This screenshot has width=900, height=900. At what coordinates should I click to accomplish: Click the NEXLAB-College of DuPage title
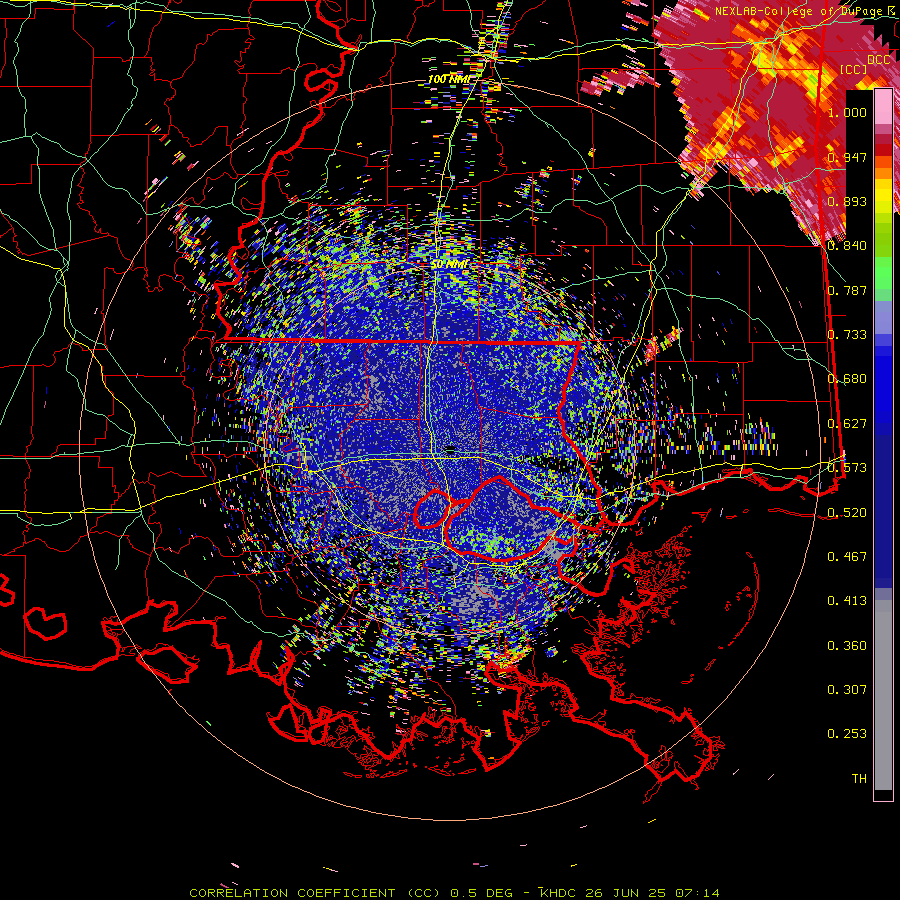807,11
